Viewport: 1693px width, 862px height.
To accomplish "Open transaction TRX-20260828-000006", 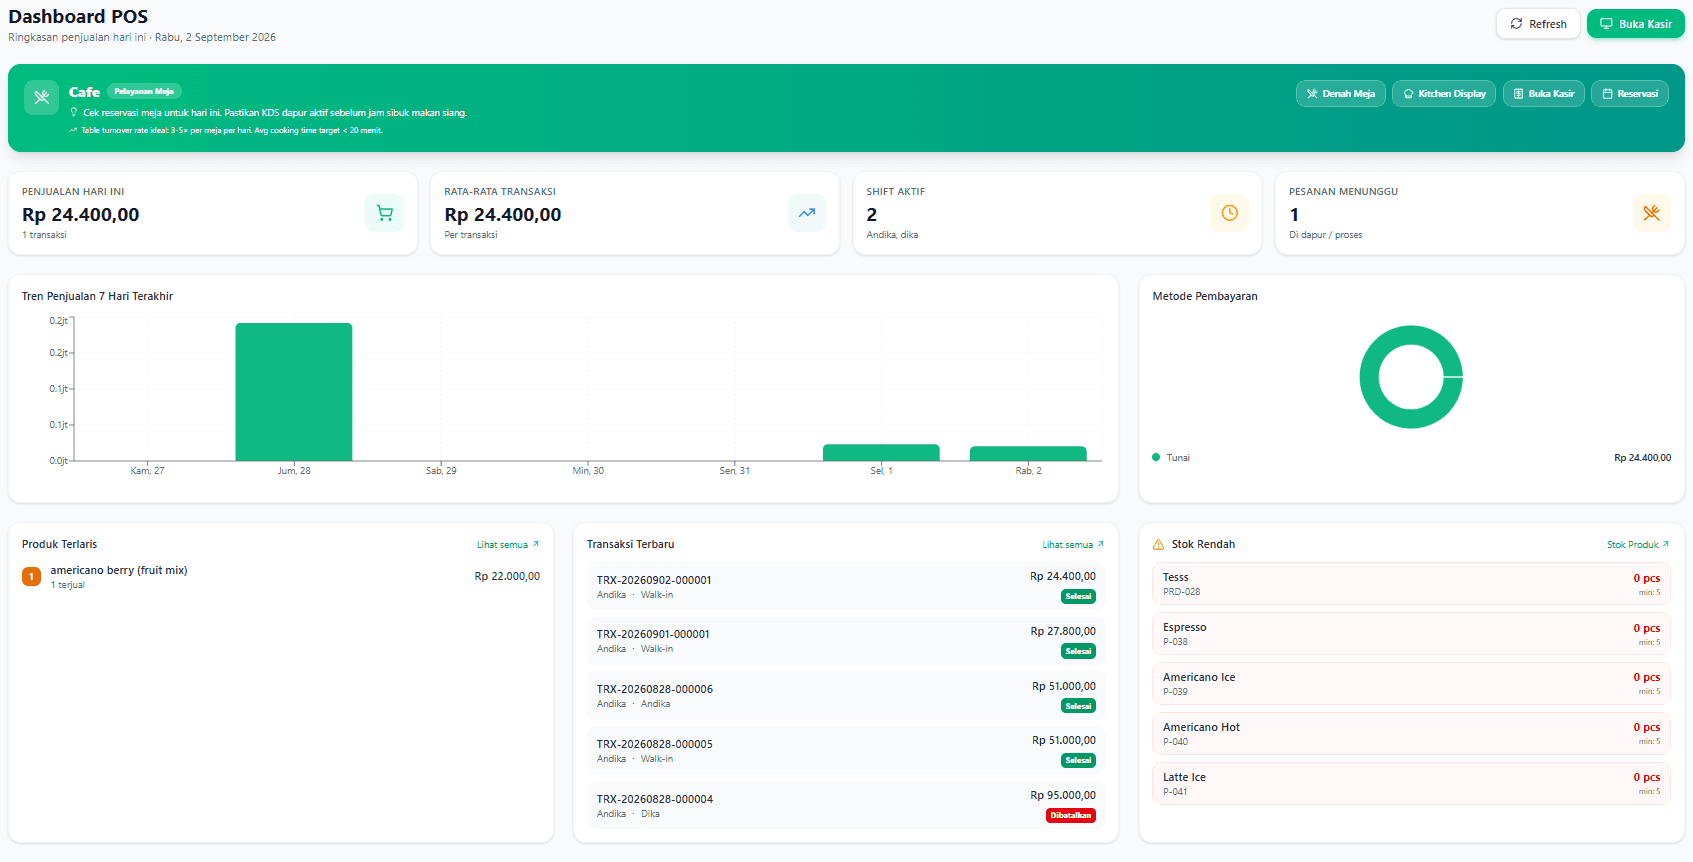I will click(846, 696).
